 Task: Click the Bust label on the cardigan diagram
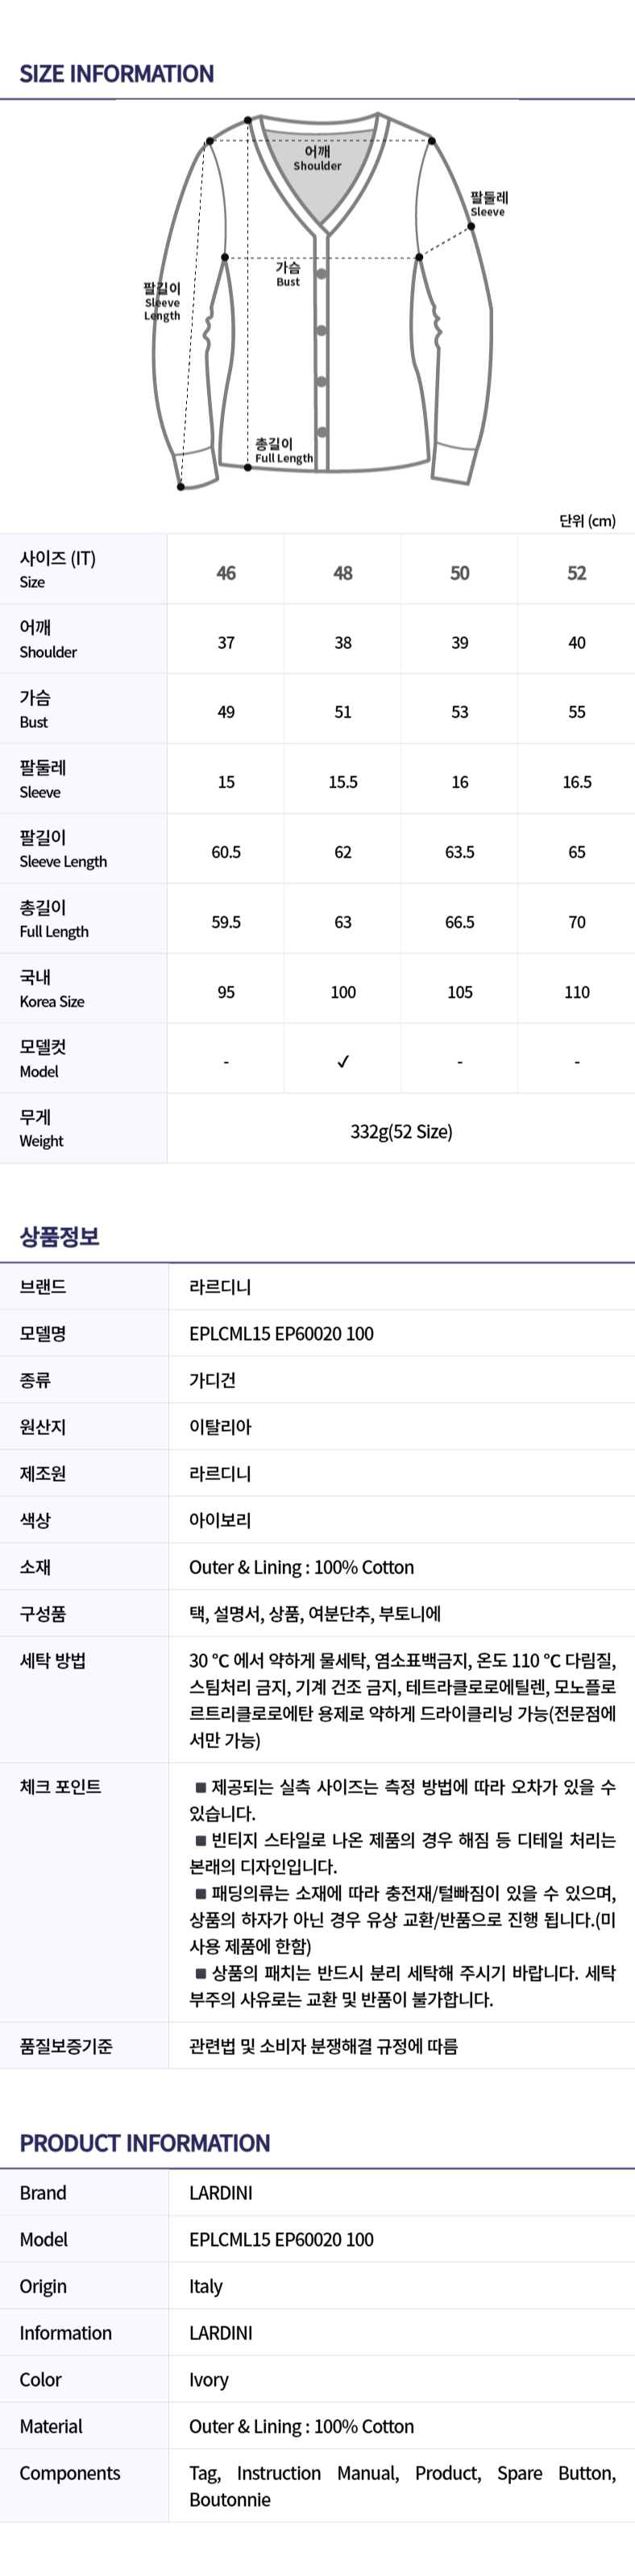(288, 274)
